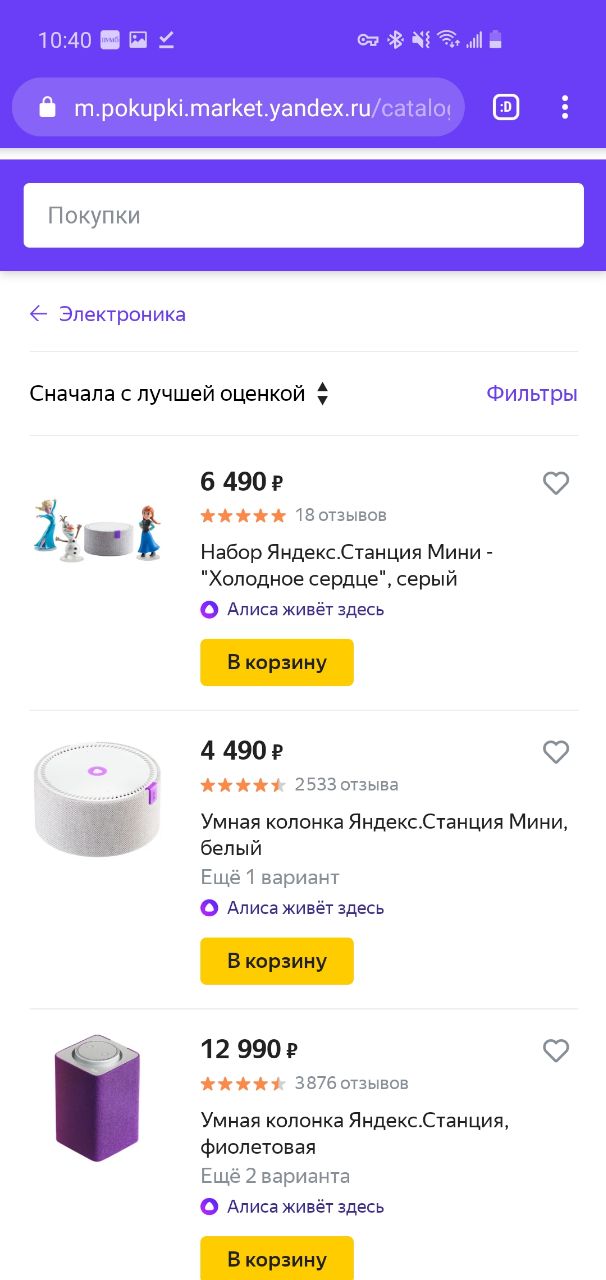Viewport: 606px width, 1280px height.
Task: Open the sort order dropdown arrows
Action: (x=322, y=394)
